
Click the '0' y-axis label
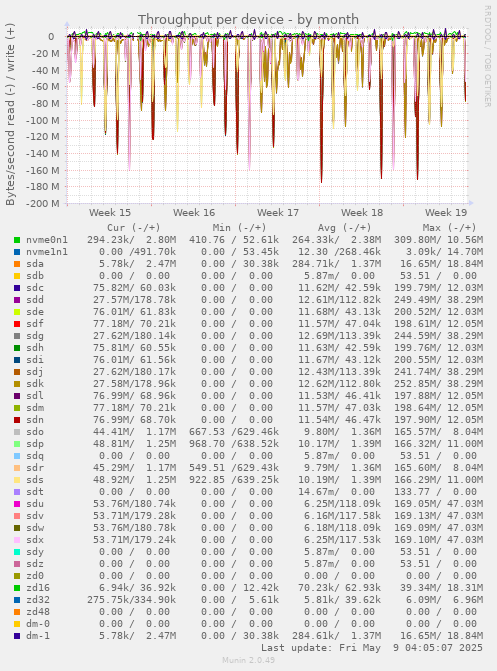point(51,37)
